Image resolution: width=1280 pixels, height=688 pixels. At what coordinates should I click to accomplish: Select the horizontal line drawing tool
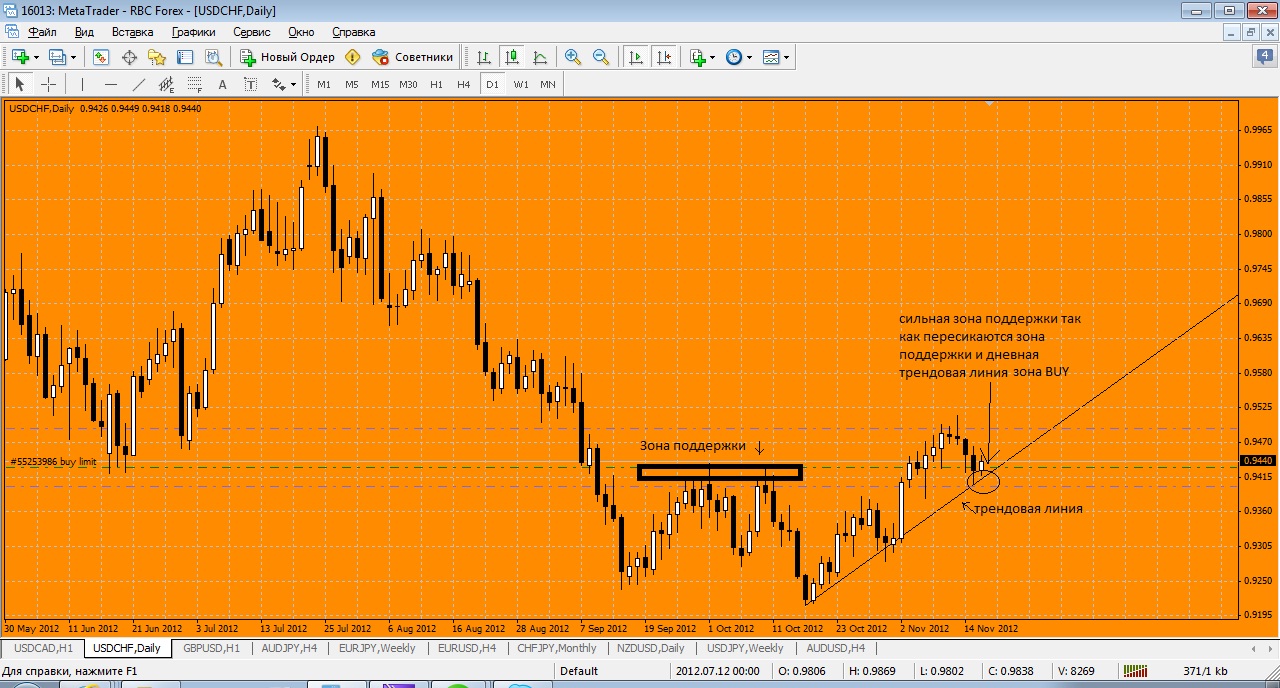tap(110, 85)
